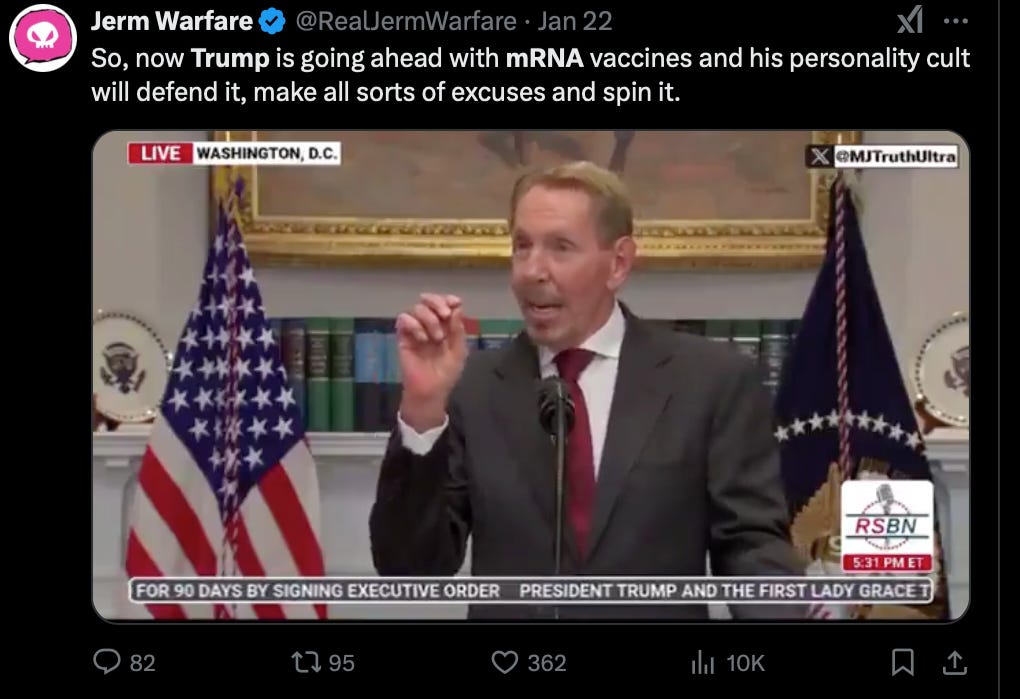View analytics via the bar chart icon

click(x=703, y=662)
